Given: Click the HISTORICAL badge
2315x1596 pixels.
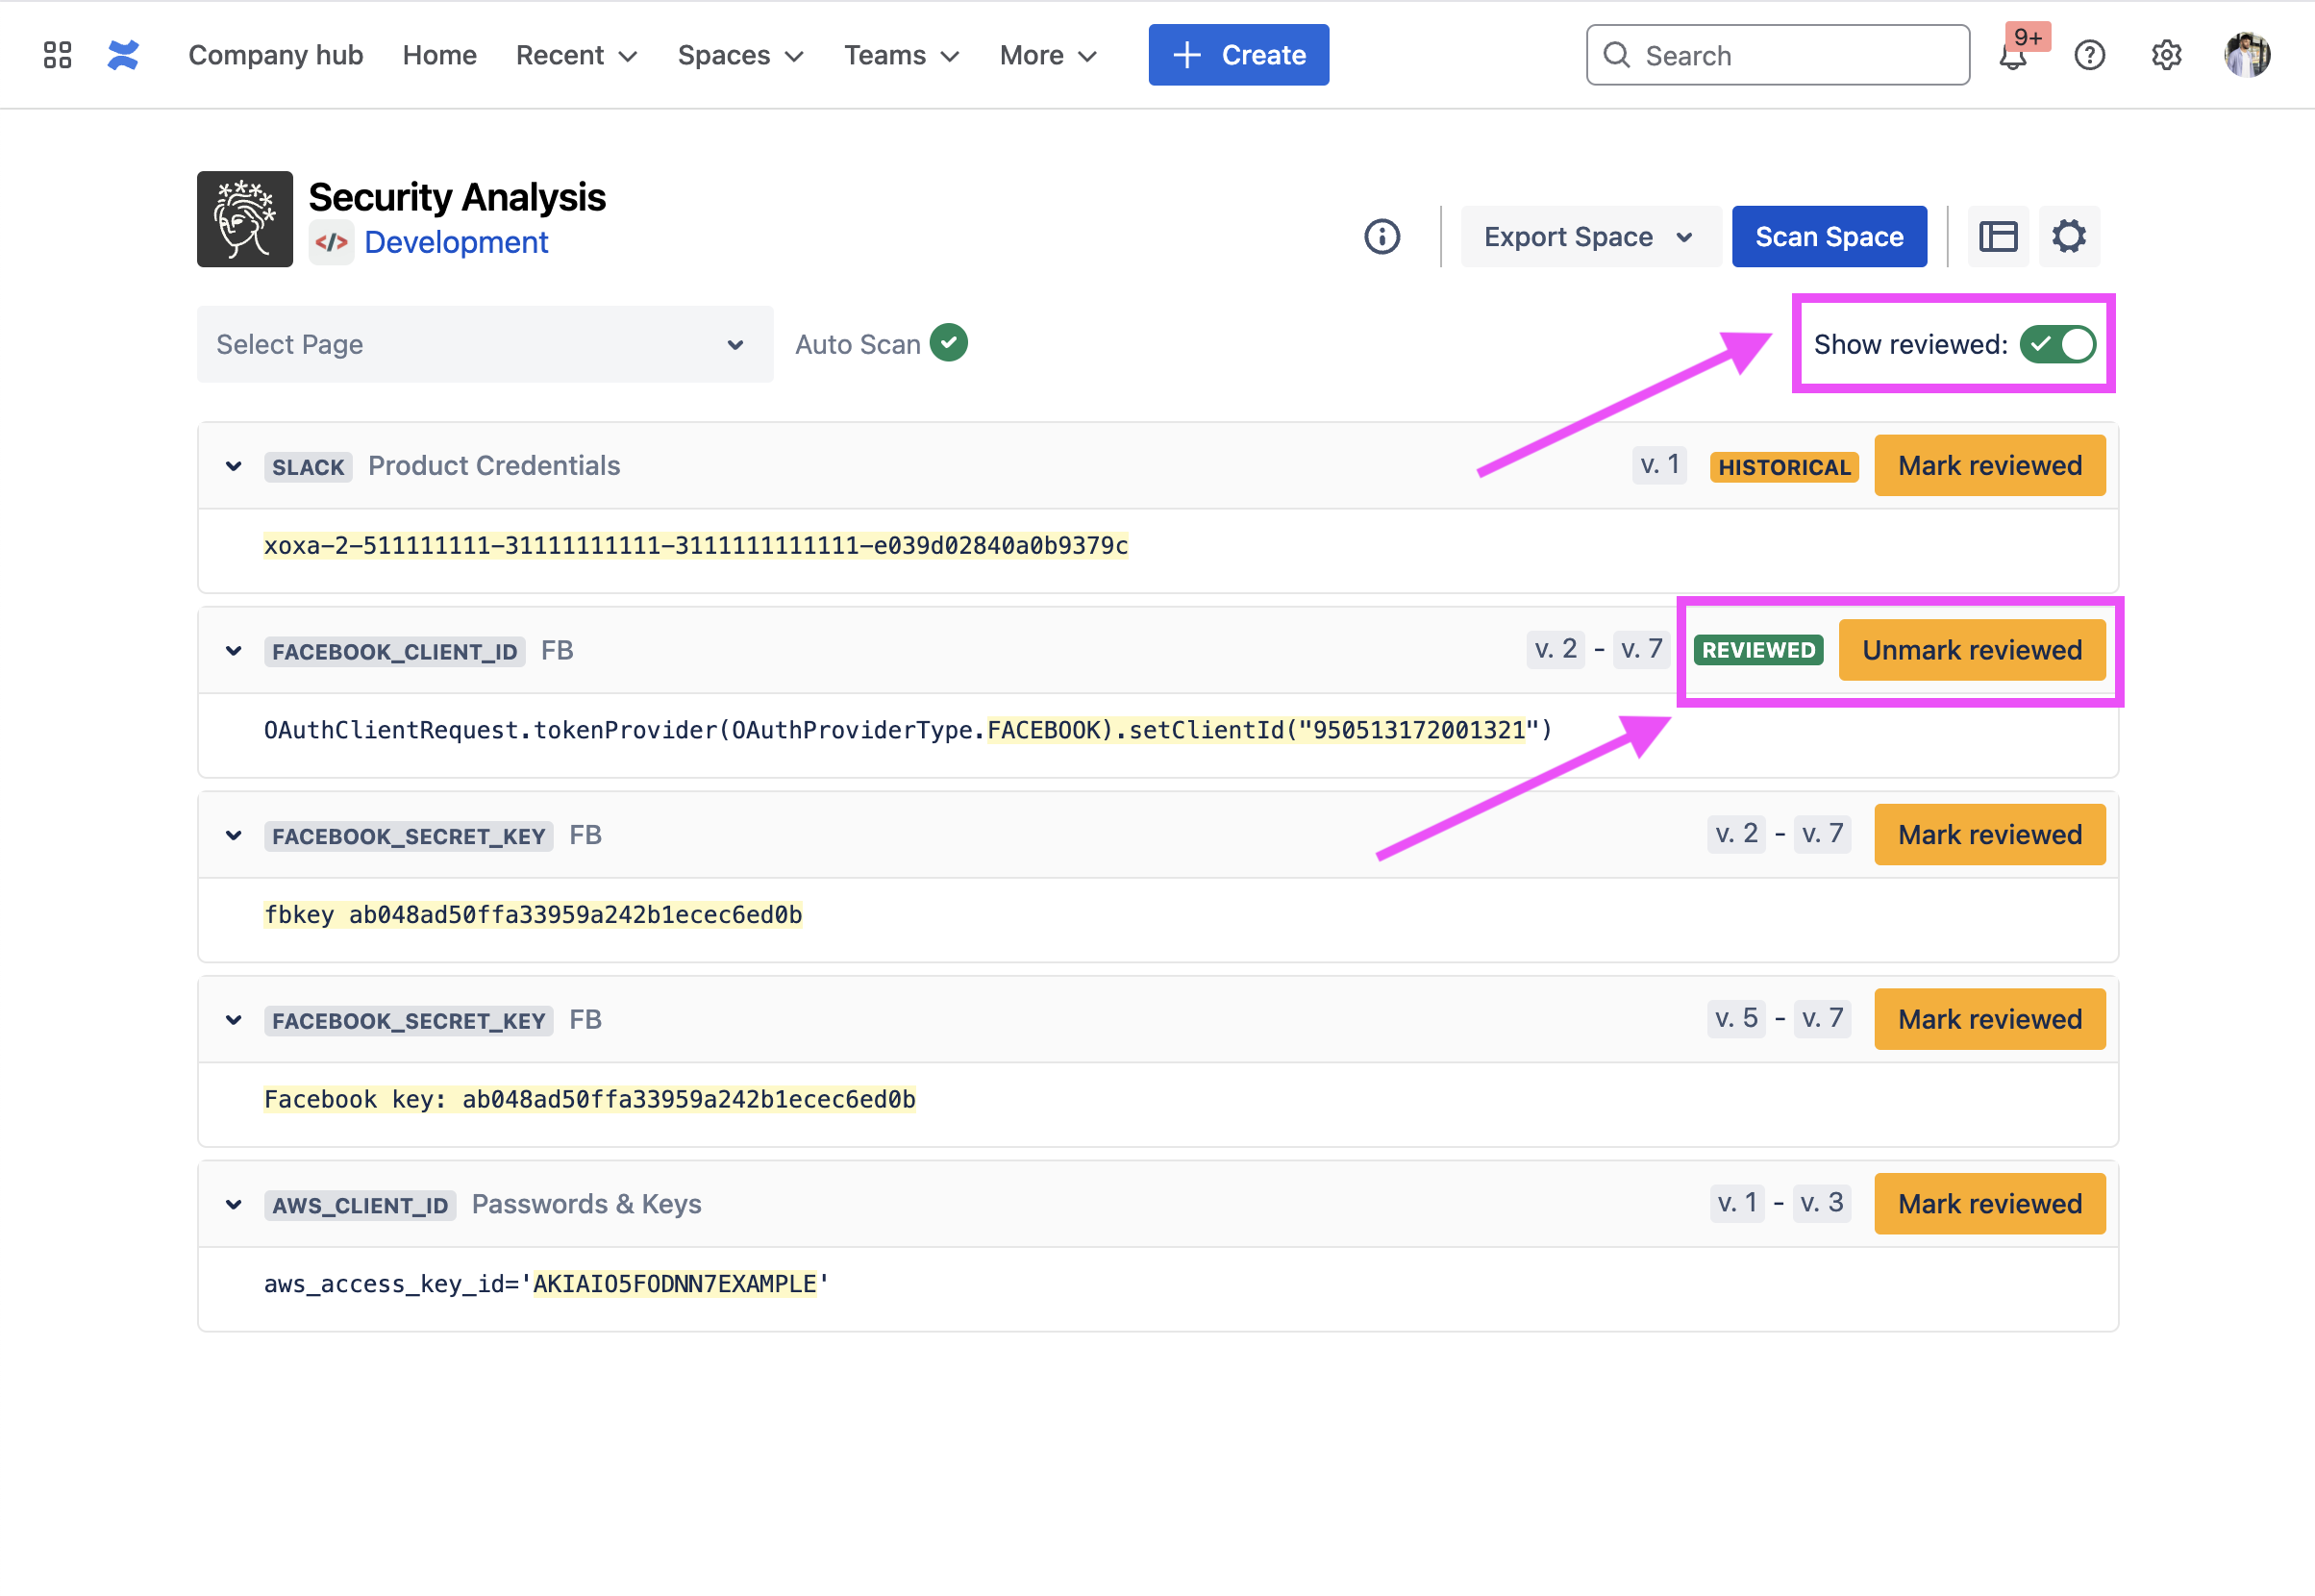Looking at the screenshot, I should (x=1784, y=467).
